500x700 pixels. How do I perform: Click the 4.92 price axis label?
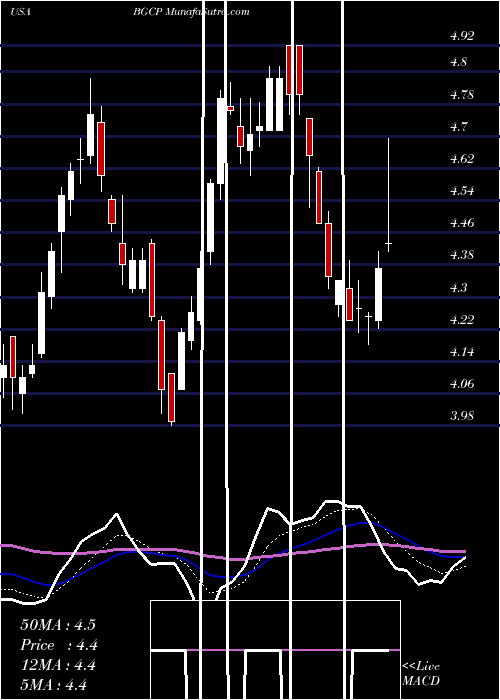pos(462,36)
